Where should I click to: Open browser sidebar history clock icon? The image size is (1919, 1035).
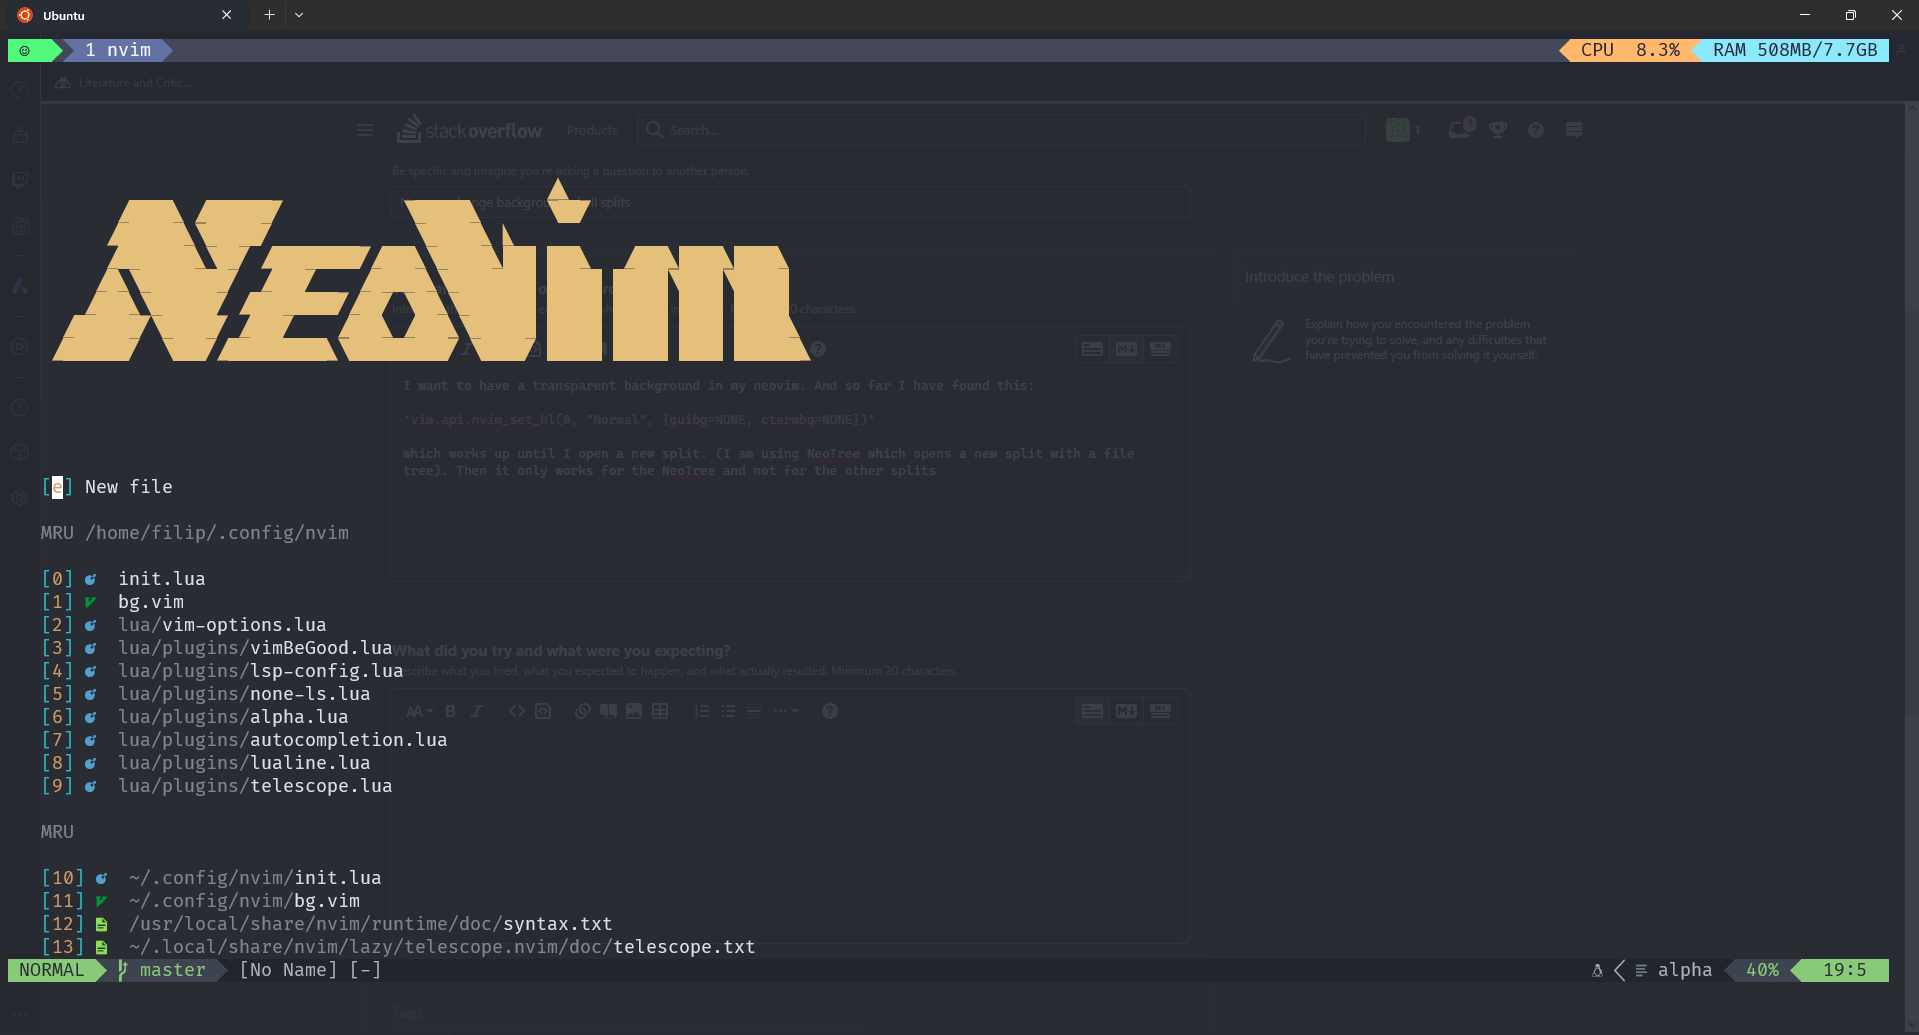coord(19,408)
